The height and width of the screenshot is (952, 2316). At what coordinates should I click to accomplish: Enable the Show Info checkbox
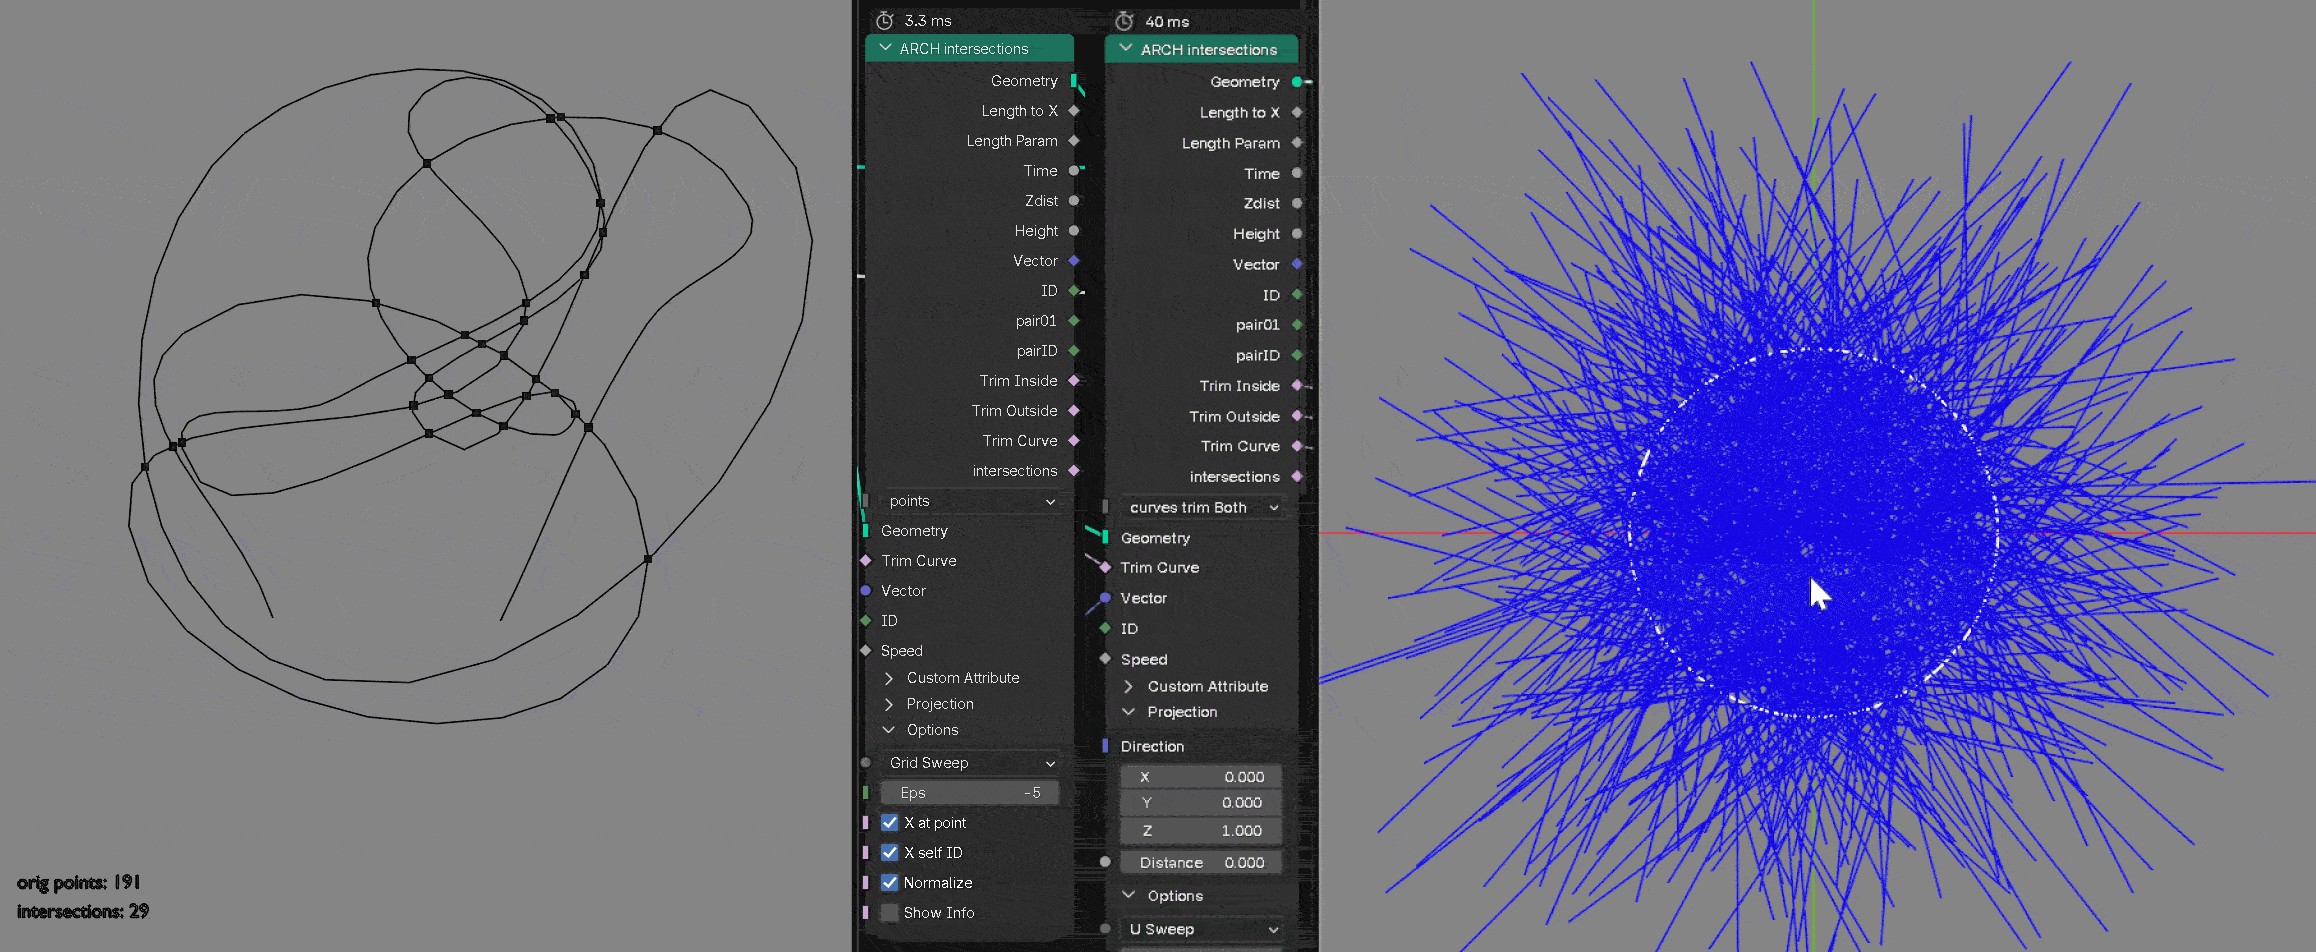889,912
